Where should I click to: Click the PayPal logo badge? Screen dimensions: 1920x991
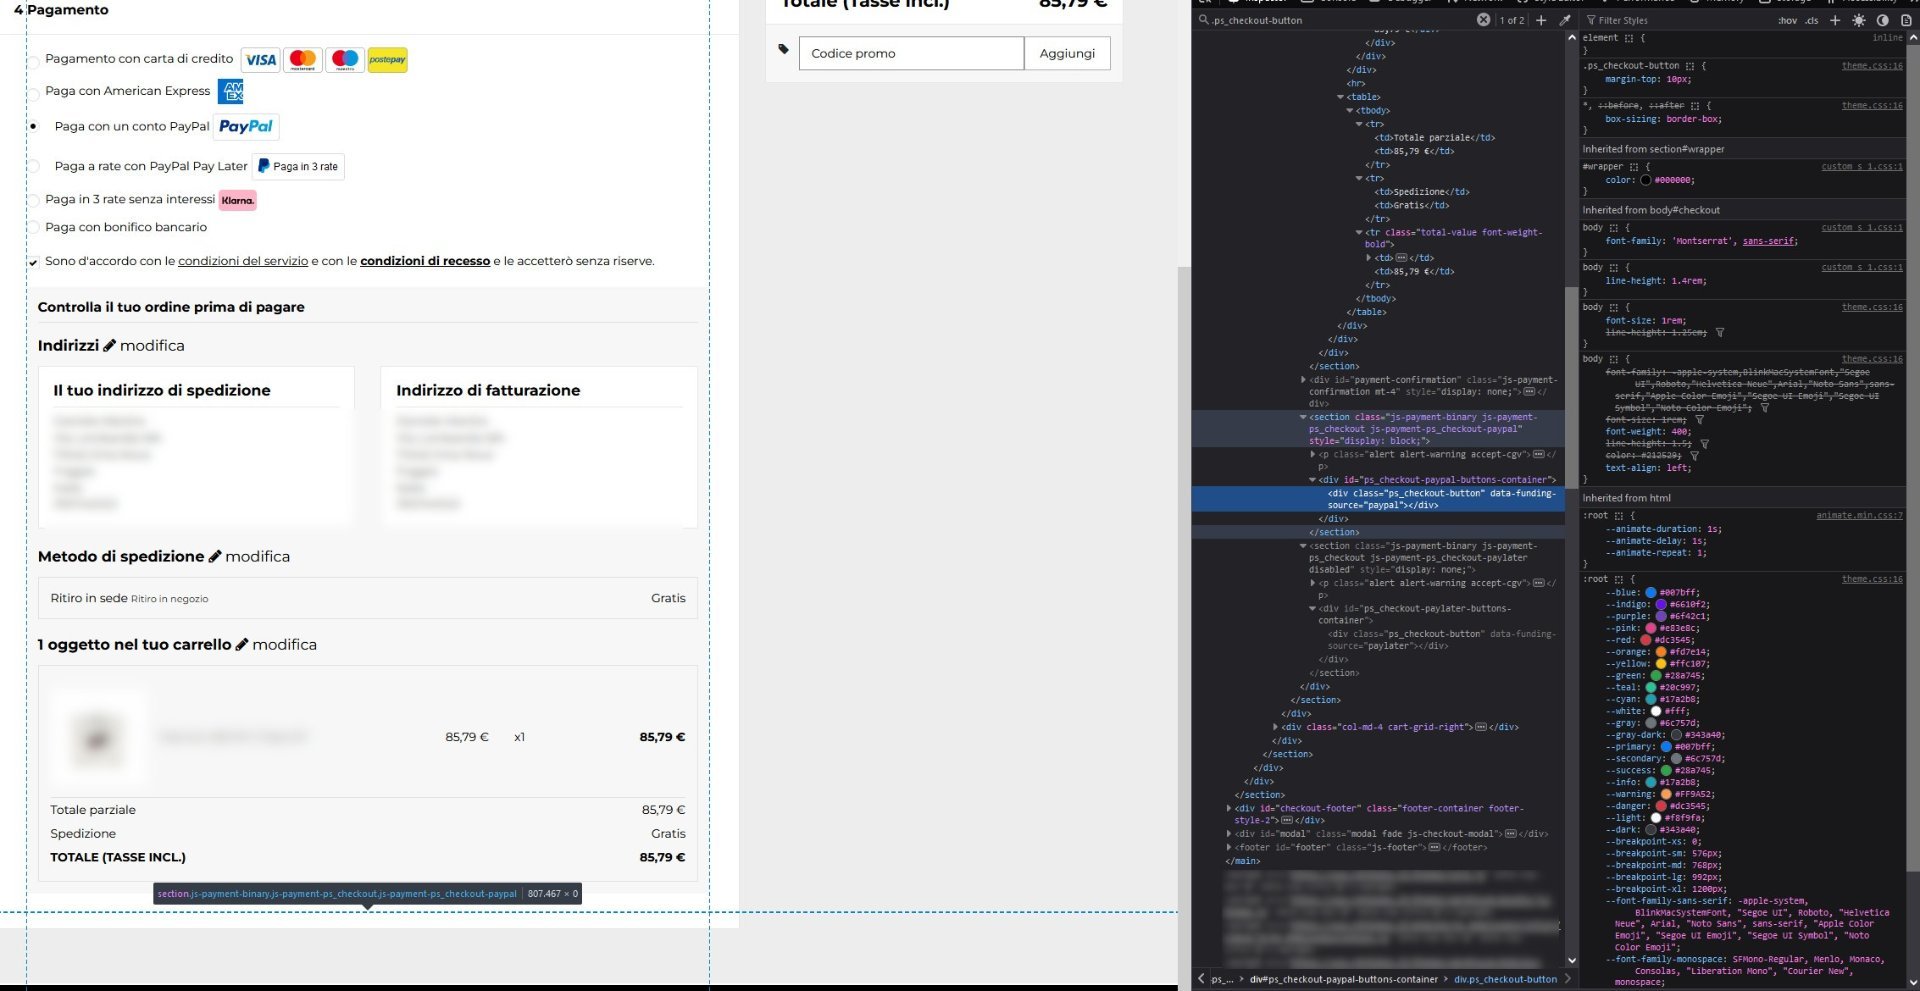coord(246,126)
